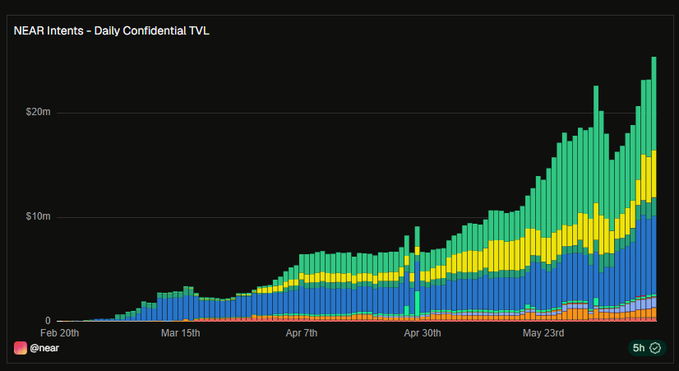Click the blue segment of the last bar
The width and height of the screenshot is (679, 371).
(654, 255)
